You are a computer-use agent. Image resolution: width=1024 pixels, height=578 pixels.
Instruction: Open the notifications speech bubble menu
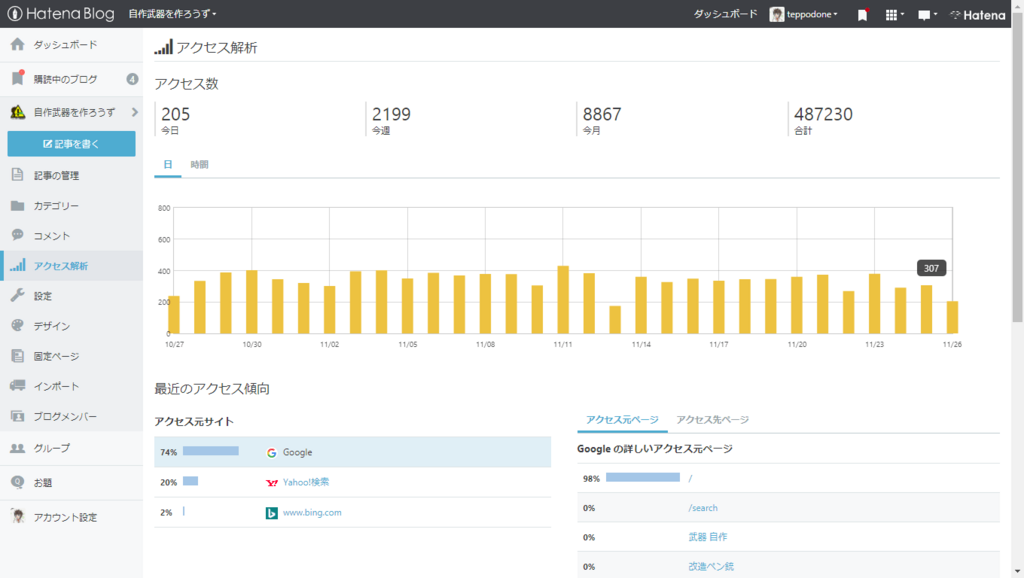(927, 14)
